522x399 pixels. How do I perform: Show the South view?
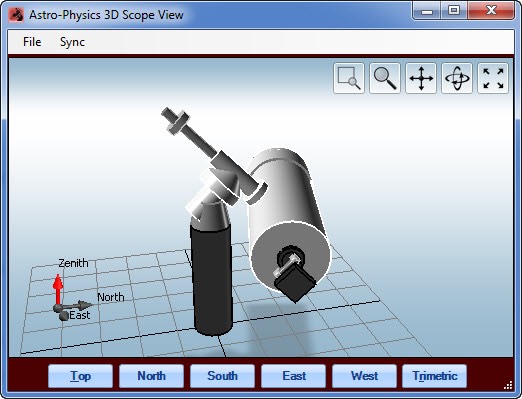222,376
